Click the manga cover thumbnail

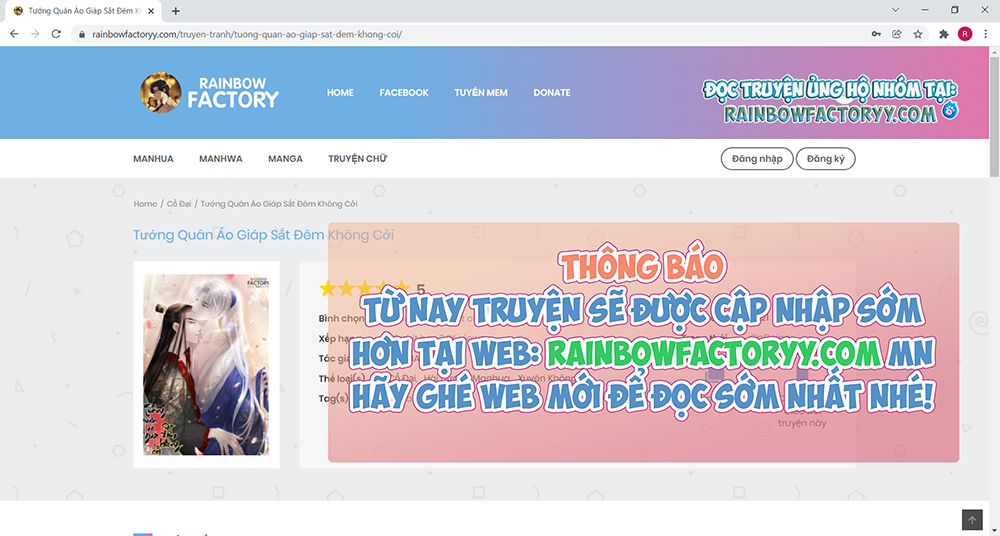click(x=206, y=365)
